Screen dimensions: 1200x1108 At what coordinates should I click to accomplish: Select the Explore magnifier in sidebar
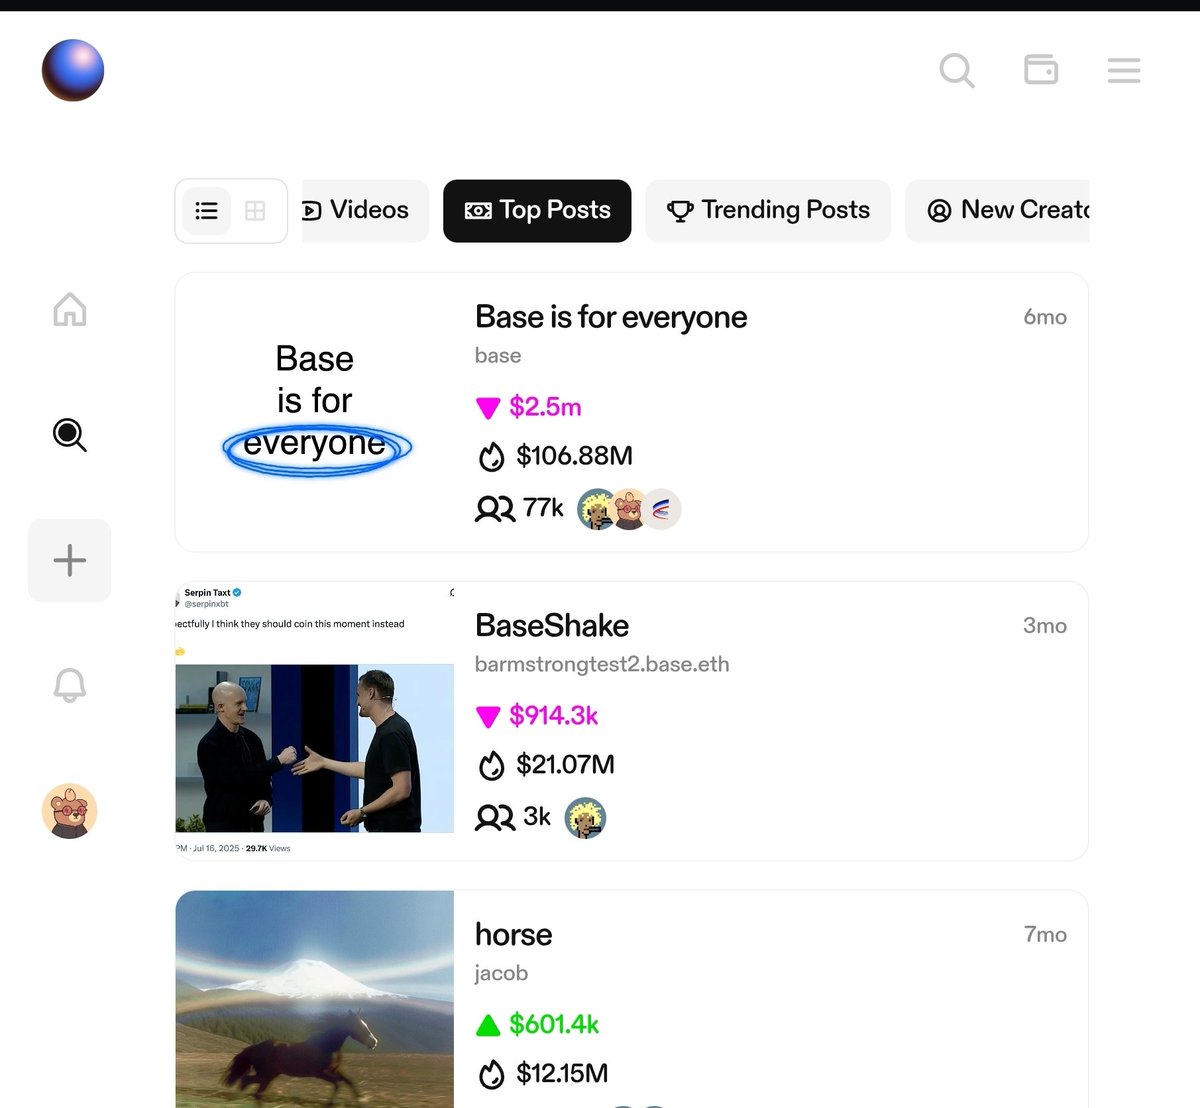click(x=70, y=435)
